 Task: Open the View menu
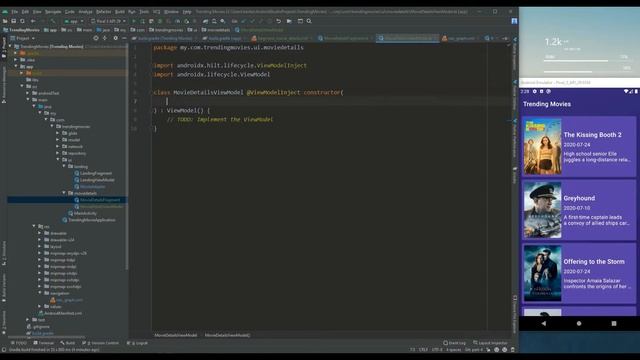pyautogui.click(x=37, y=12)
